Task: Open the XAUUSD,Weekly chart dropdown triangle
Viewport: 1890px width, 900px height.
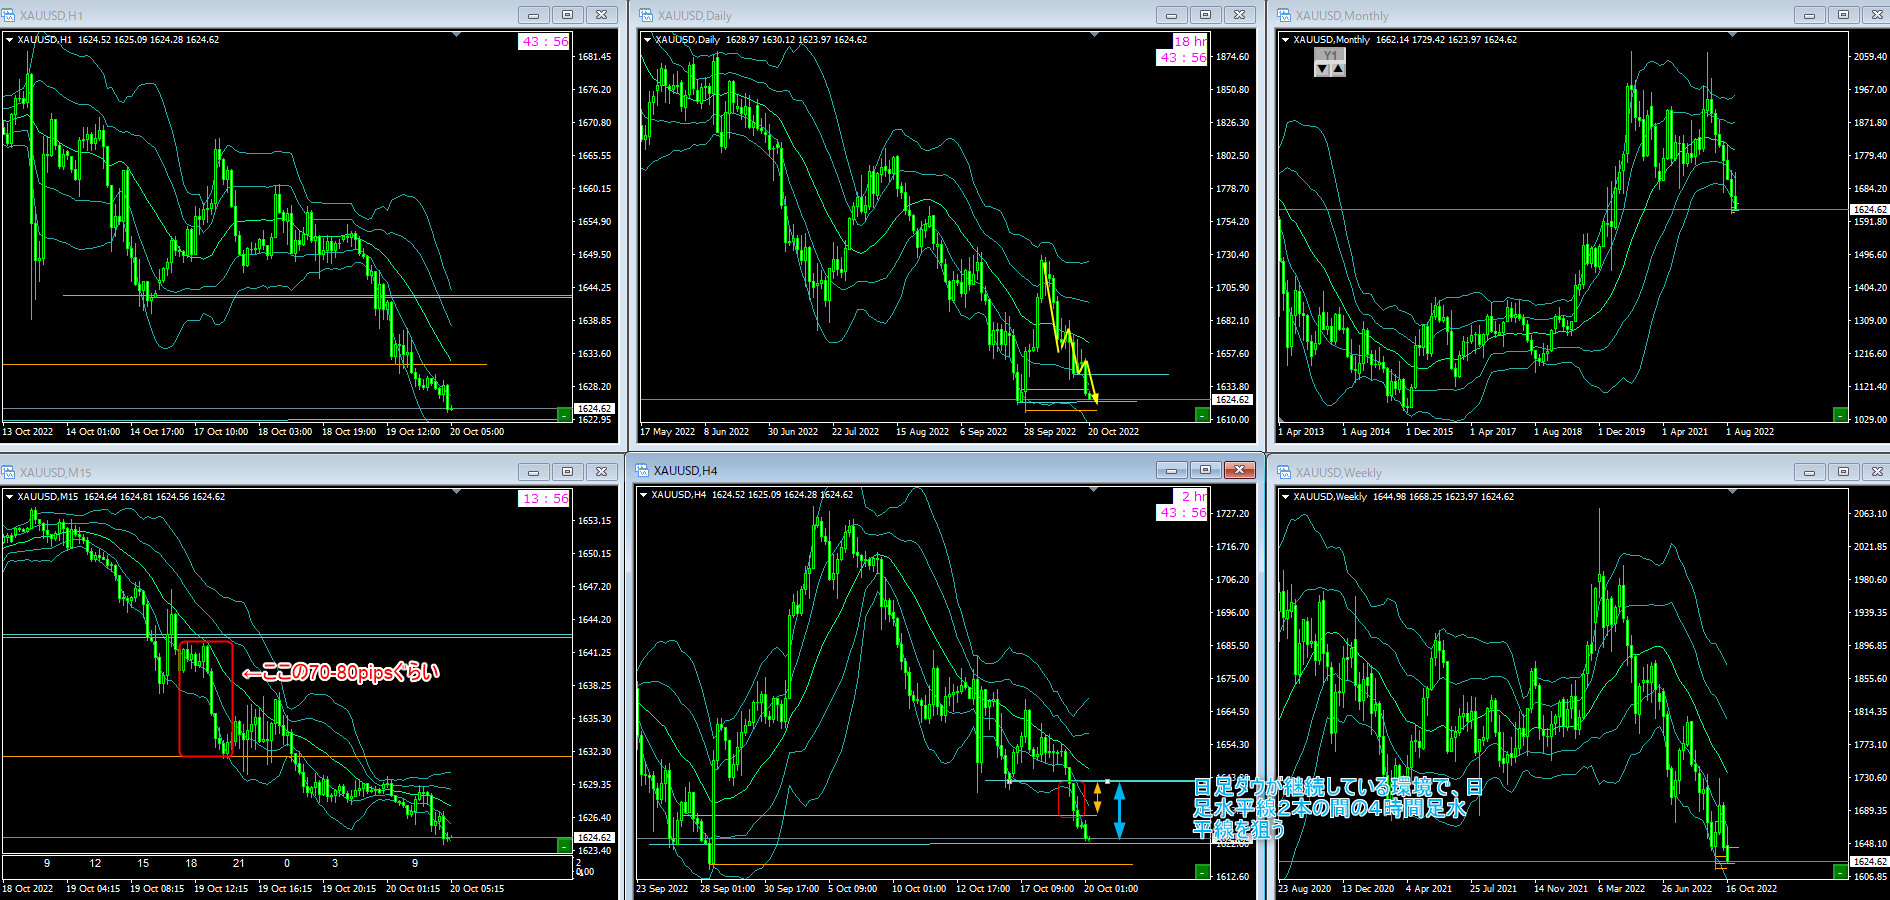Action: coord(1286,497)
